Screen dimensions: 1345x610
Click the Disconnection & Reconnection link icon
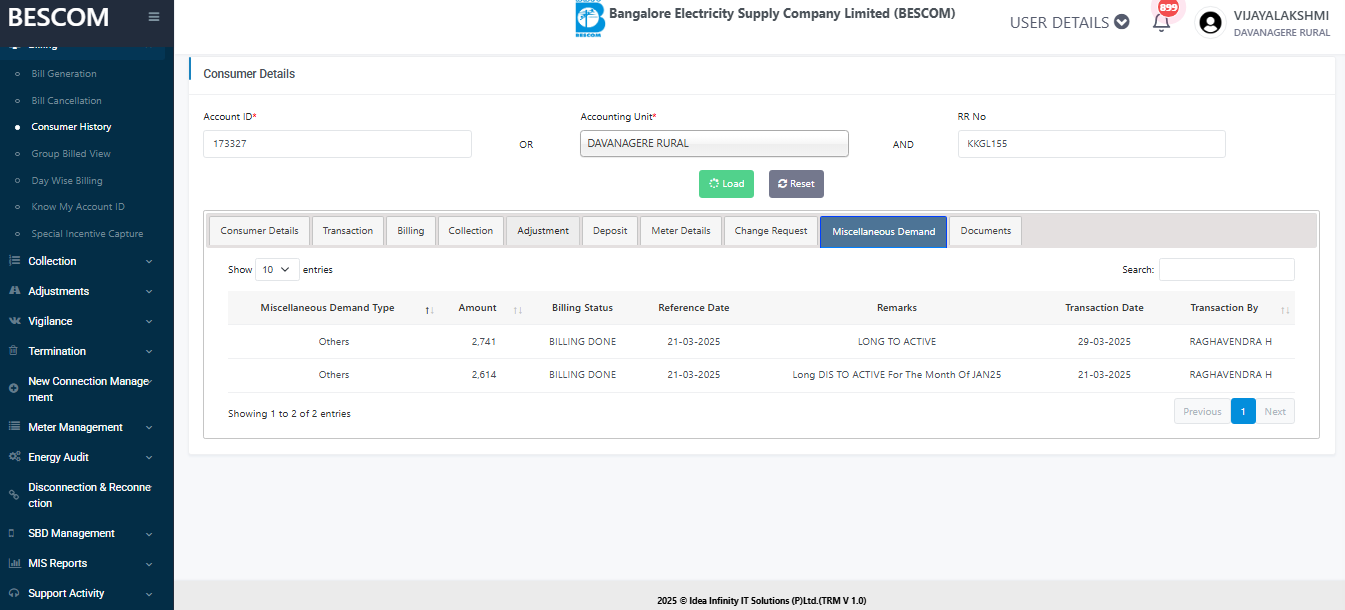pyautogui.click(x=14, y=494)
